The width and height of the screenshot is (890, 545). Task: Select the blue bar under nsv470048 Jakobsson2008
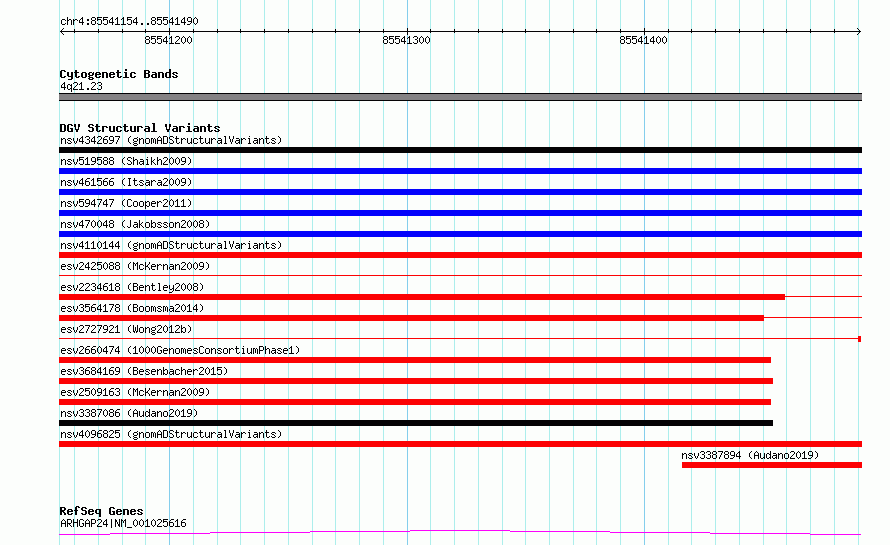460,234
